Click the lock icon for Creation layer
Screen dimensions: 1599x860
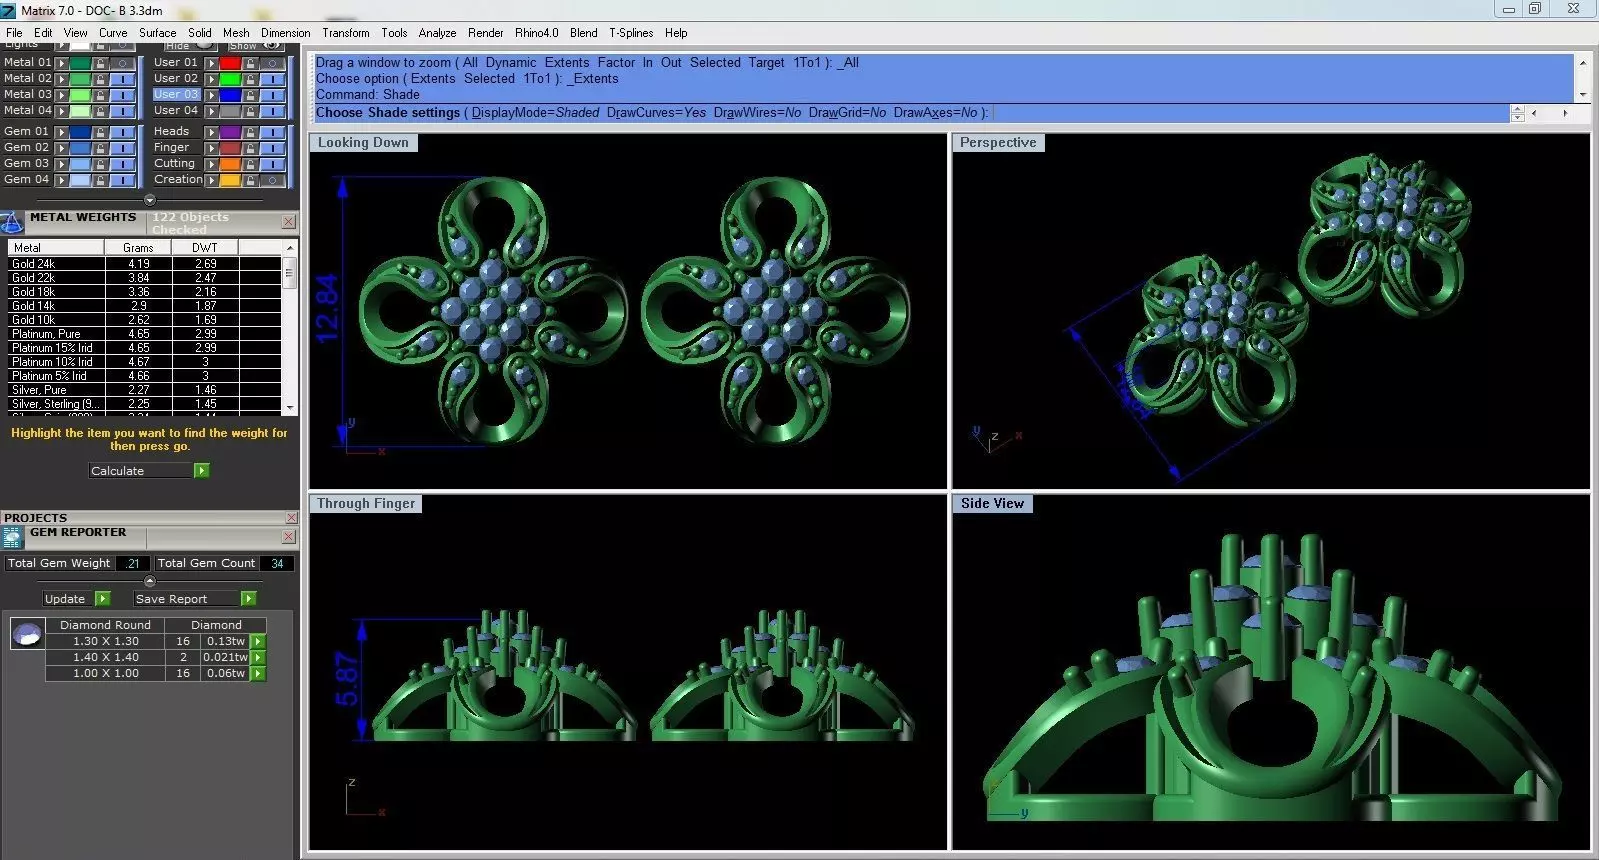[x=250, y=180]
